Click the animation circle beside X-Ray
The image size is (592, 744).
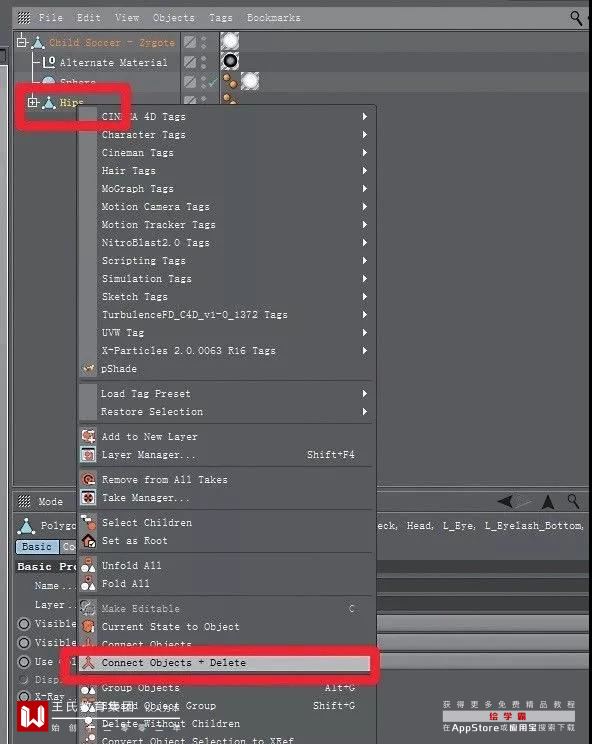[x=24, y=697]
